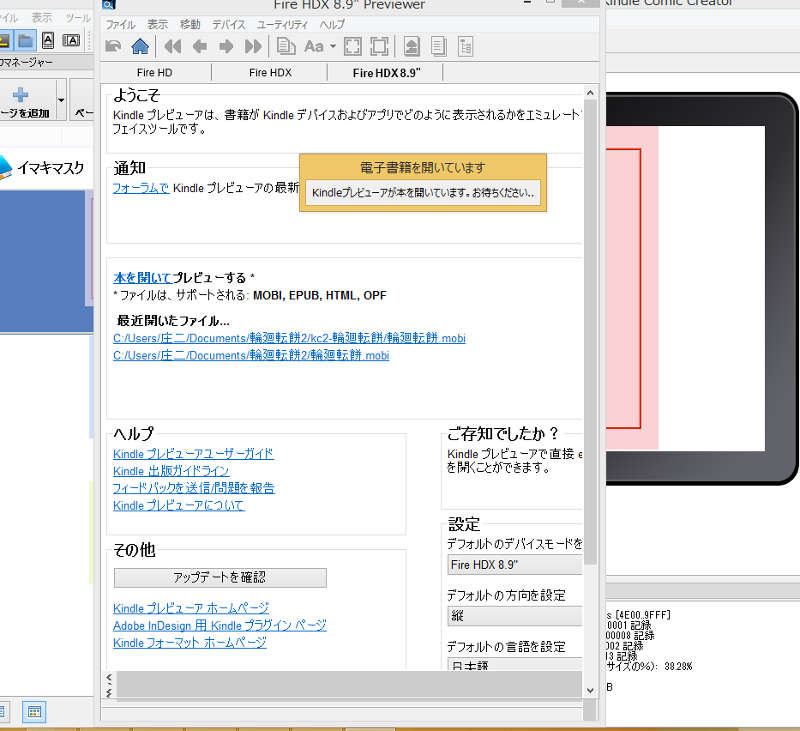Switch to the Fire HDX tab
This screenshot has width=800, height=731.
click(x=270, y=73)
